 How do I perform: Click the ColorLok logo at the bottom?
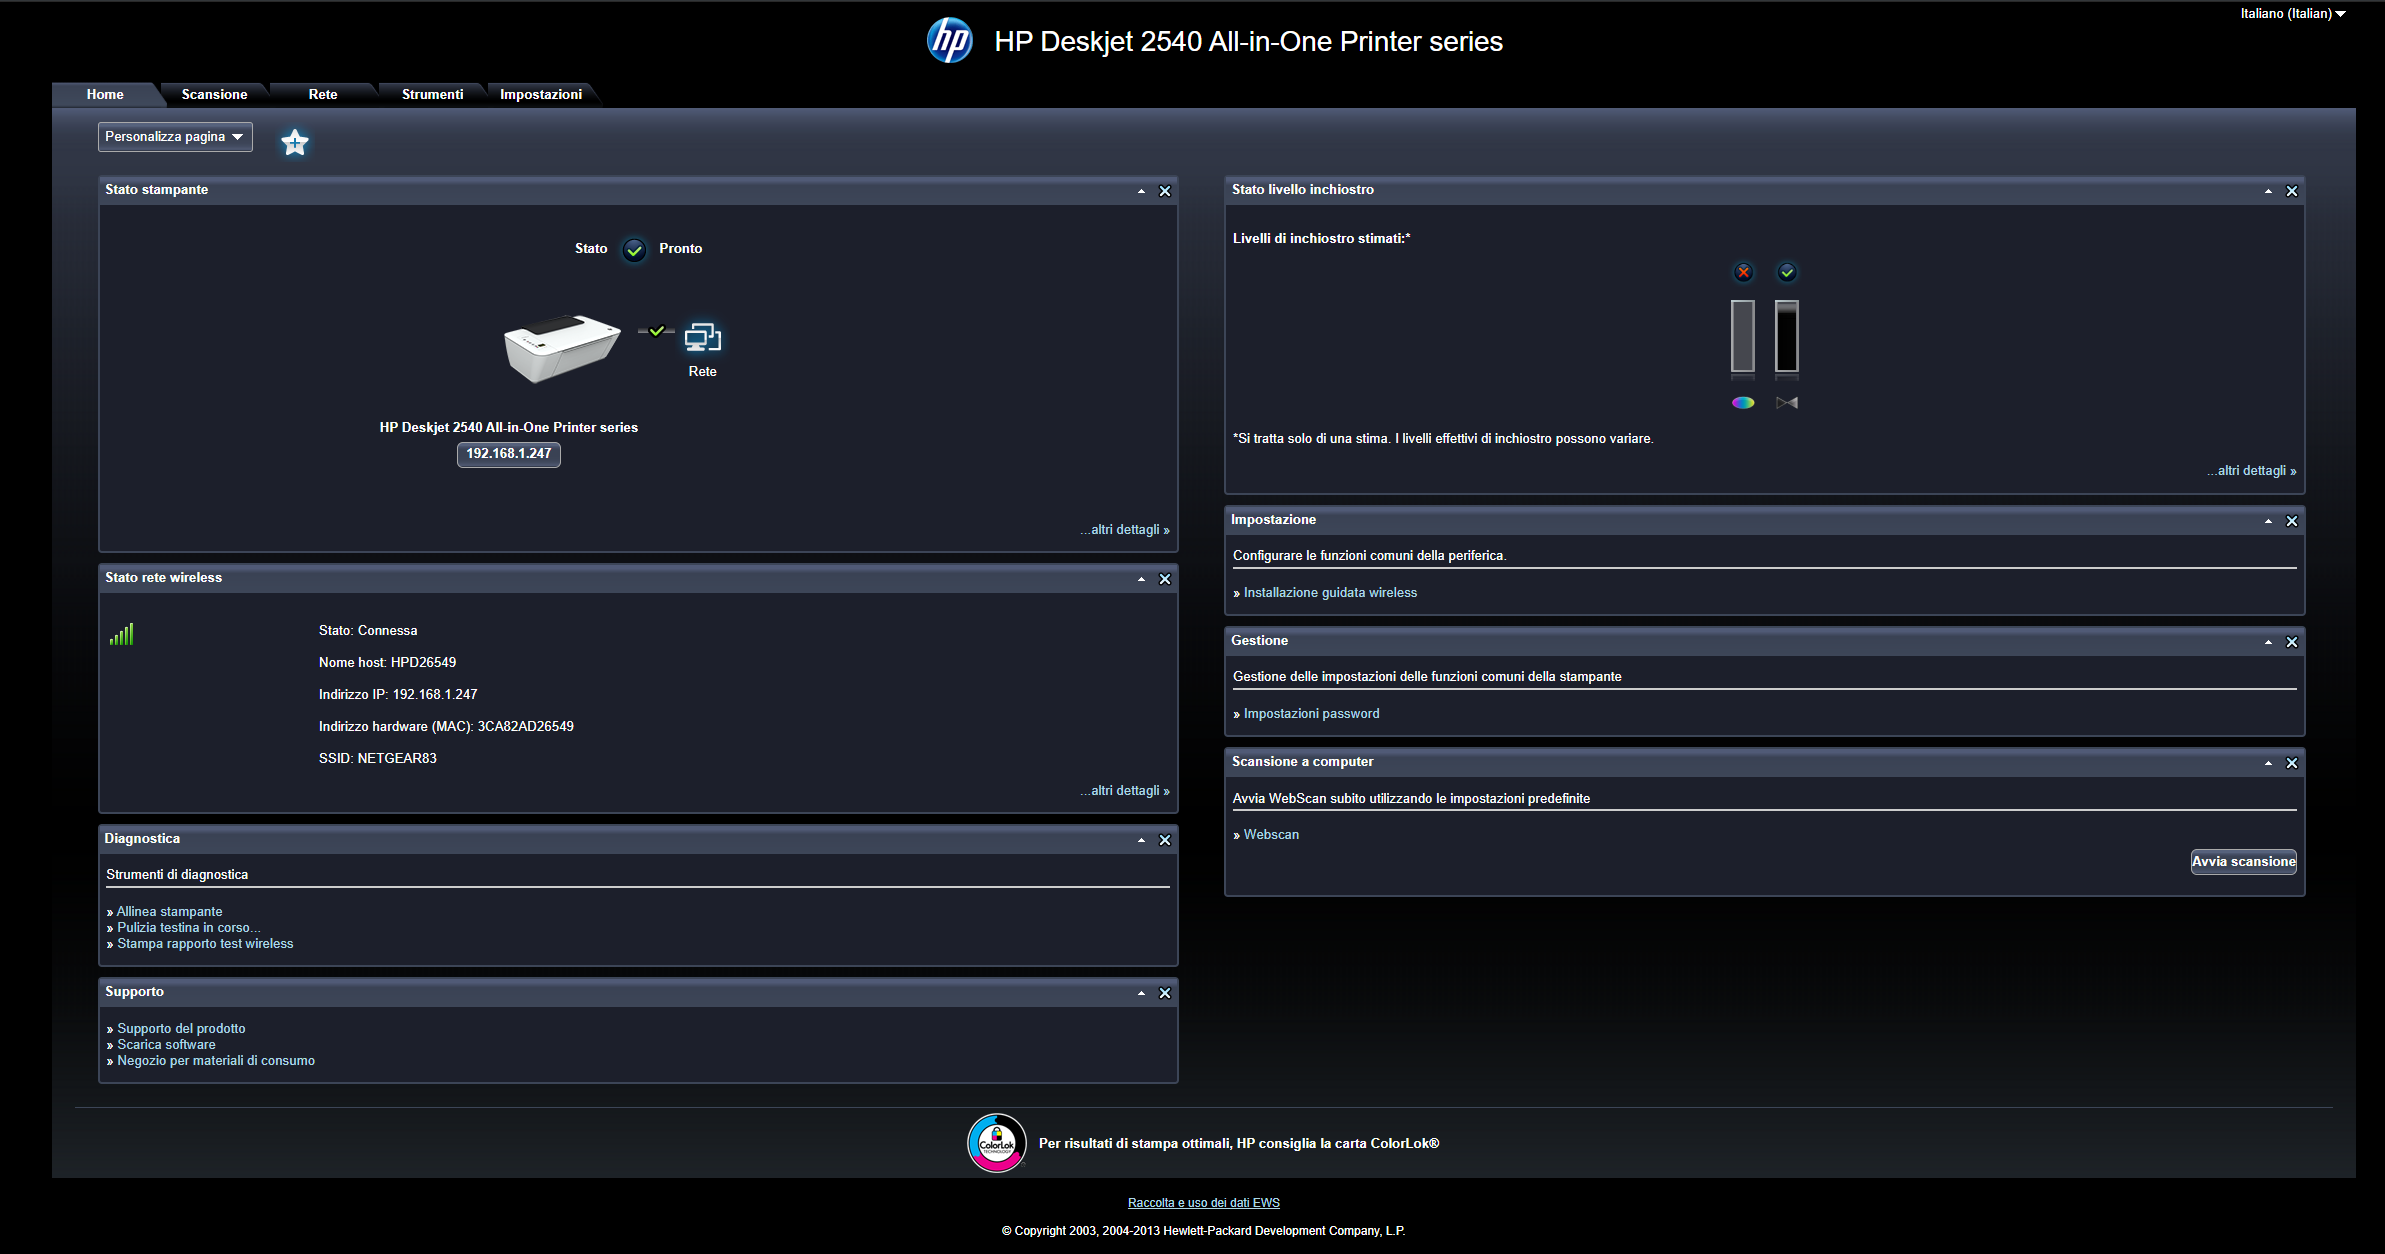[996, 1143]
